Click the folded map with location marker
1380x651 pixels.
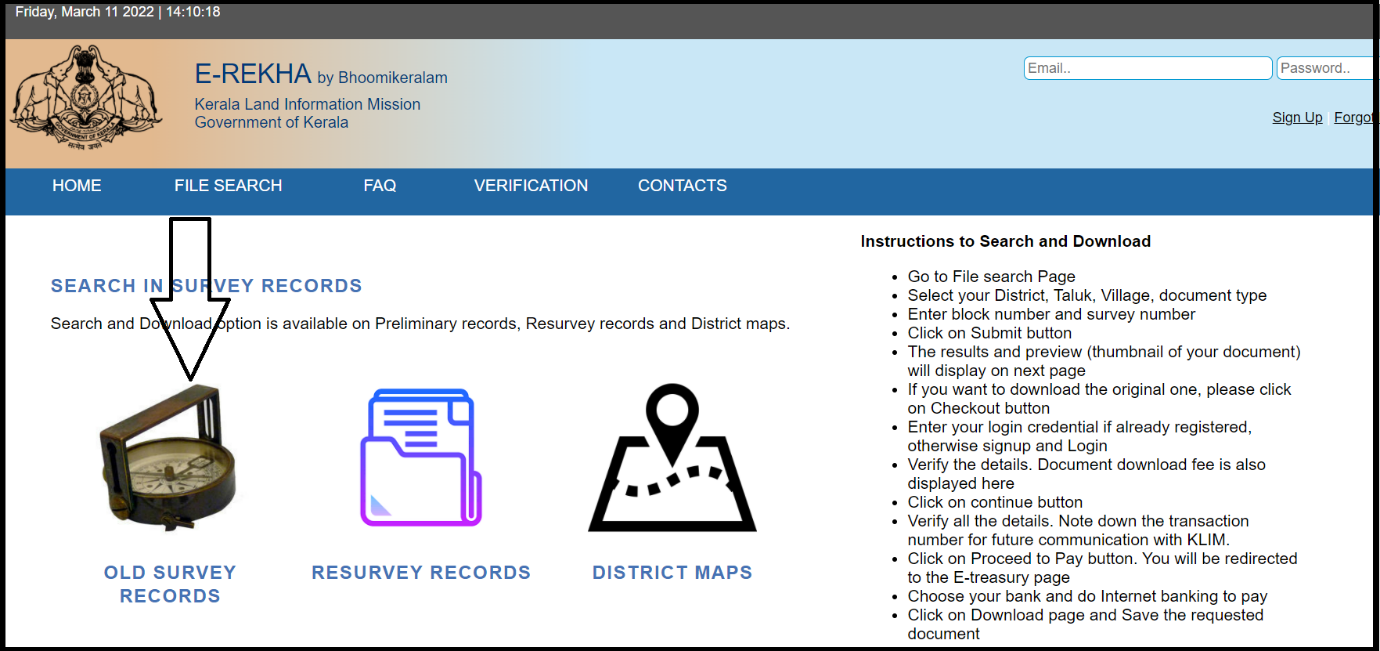671,460
